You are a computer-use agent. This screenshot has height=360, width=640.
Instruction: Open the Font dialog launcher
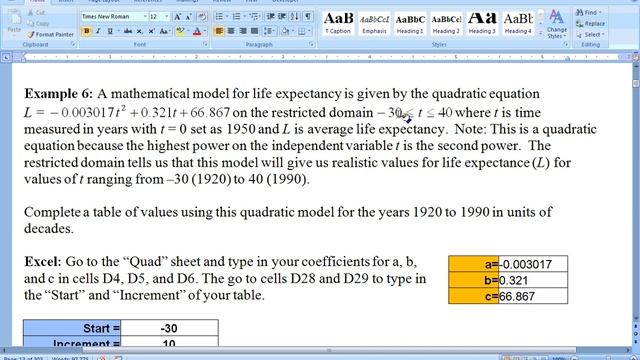(205, 44)
